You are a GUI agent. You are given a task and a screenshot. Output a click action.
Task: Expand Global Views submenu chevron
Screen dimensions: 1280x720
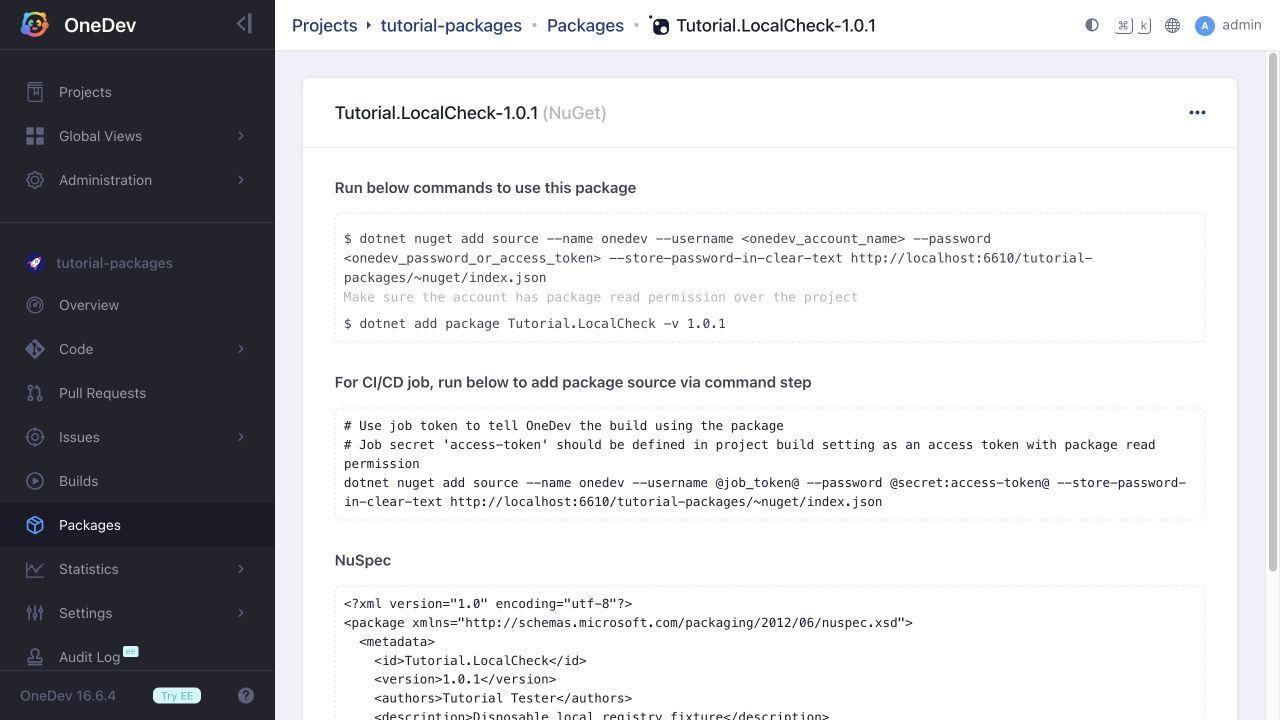pos(240,136)
